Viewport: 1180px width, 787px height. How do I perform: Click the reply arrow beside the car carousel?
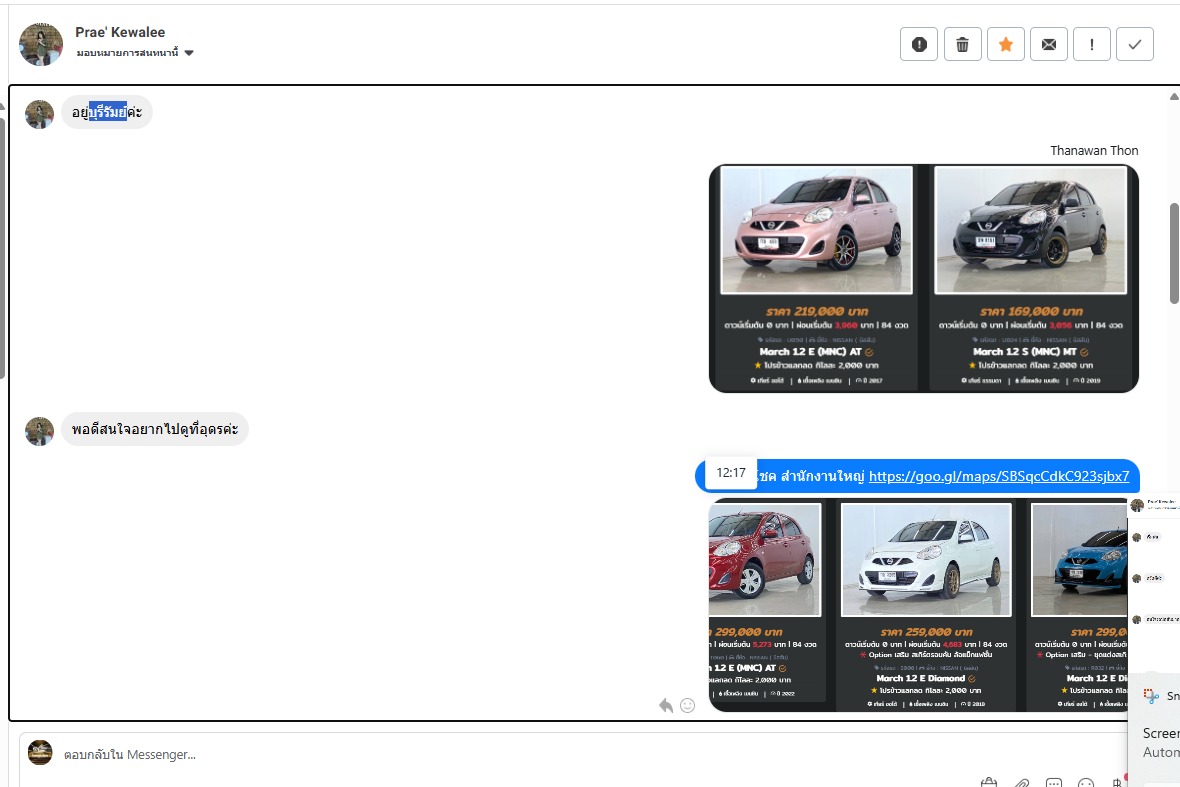pos(666,705)
